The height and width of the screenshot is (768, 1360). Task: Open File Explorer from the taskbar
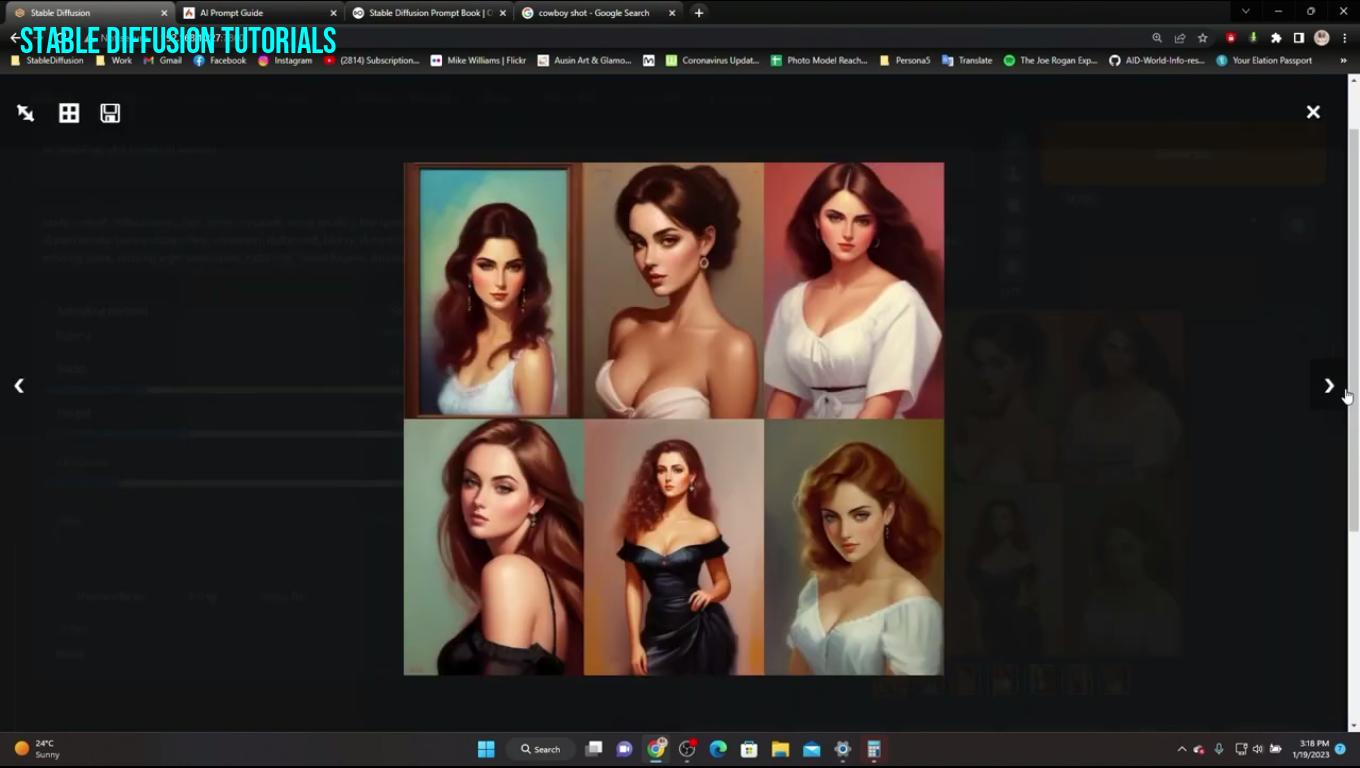[780, 749]
